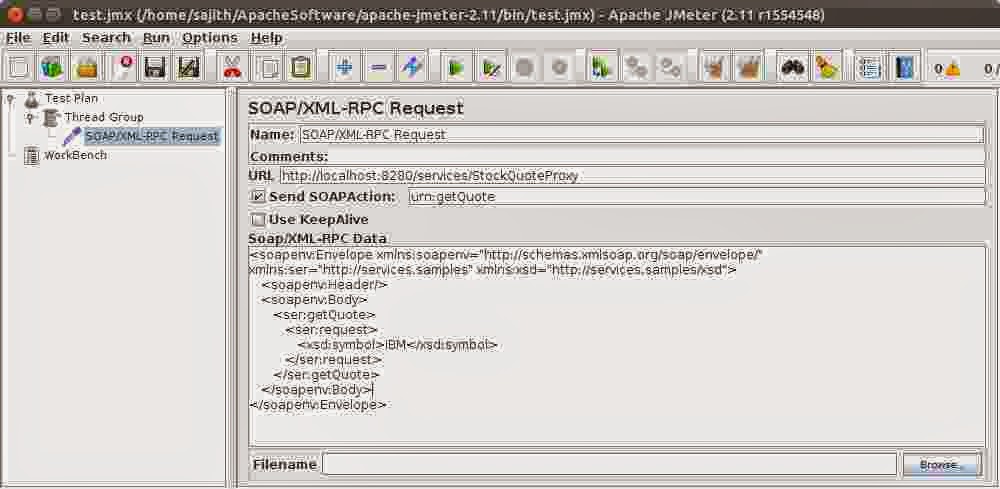This screenshot has width=1000, height=489.
Task: Click the </ser:request> closing line
Action: tap(334, 360)
